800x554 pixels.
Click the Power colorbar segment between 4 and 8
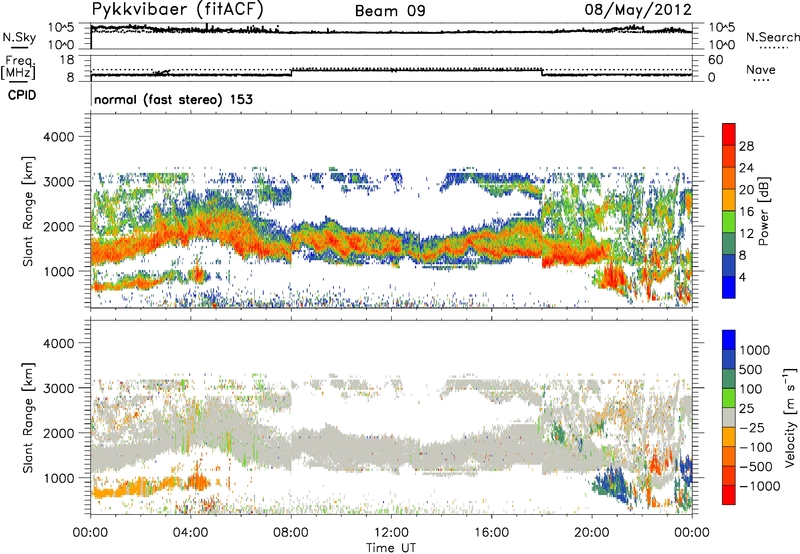coord(729,265)
